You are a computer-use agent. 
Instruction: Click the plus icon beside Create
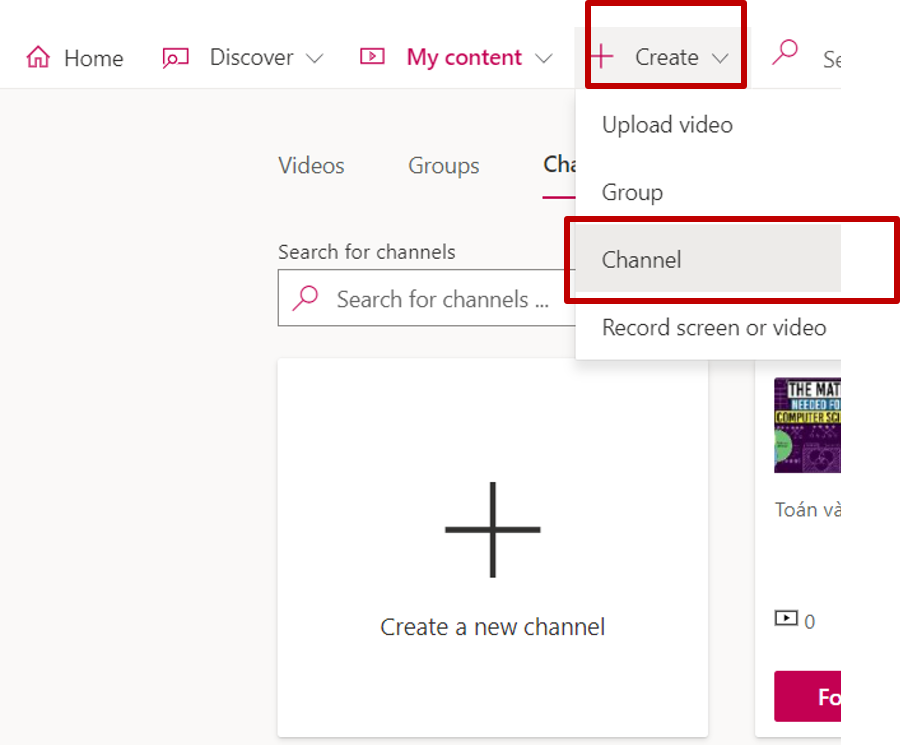[601, 57]
